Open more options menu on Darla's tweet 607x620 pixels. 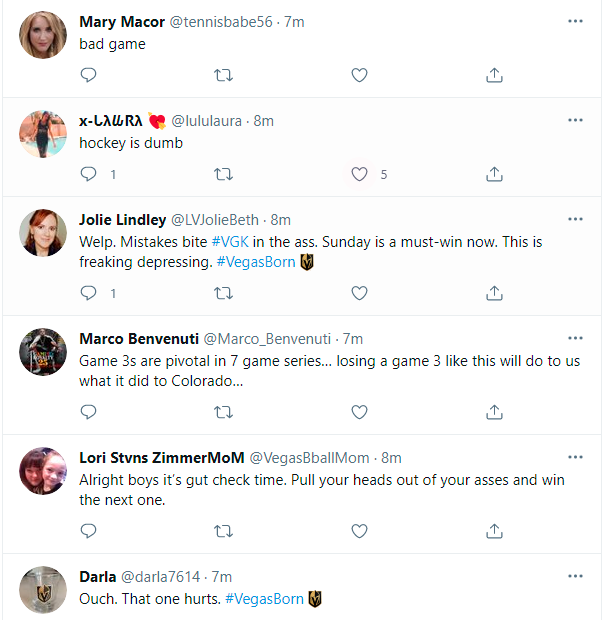pyautogui.click(x=575, y=576)
